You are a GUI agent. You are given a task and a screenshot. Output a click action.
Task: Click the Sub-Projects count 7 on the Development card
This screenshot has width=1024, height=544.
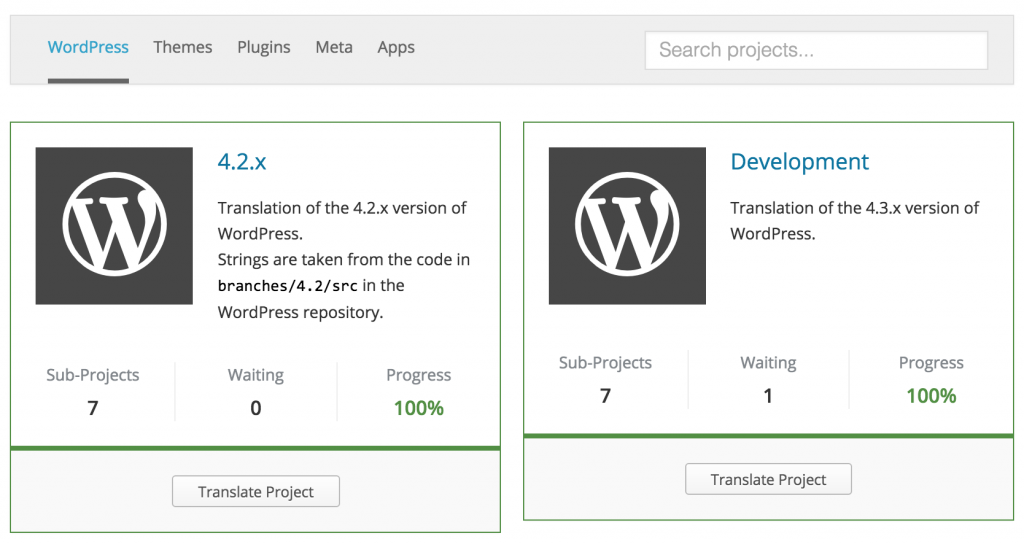point(605,396)
